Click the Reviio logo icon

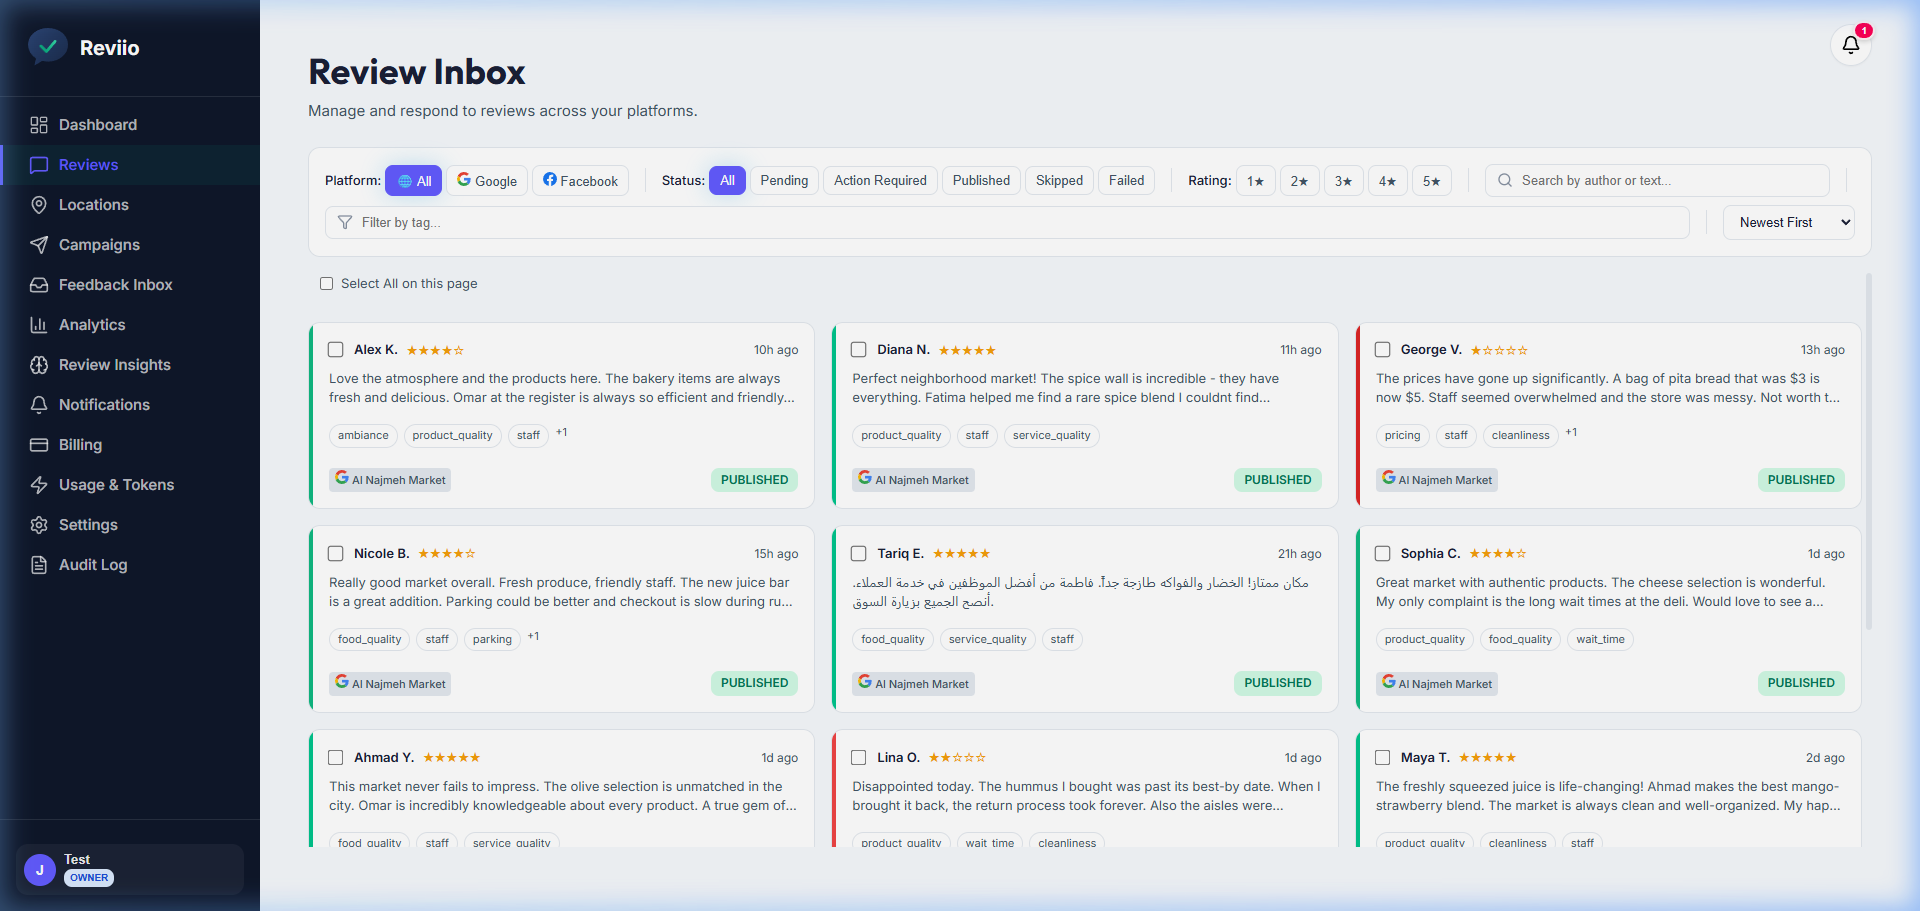click(x=47, y=46)
